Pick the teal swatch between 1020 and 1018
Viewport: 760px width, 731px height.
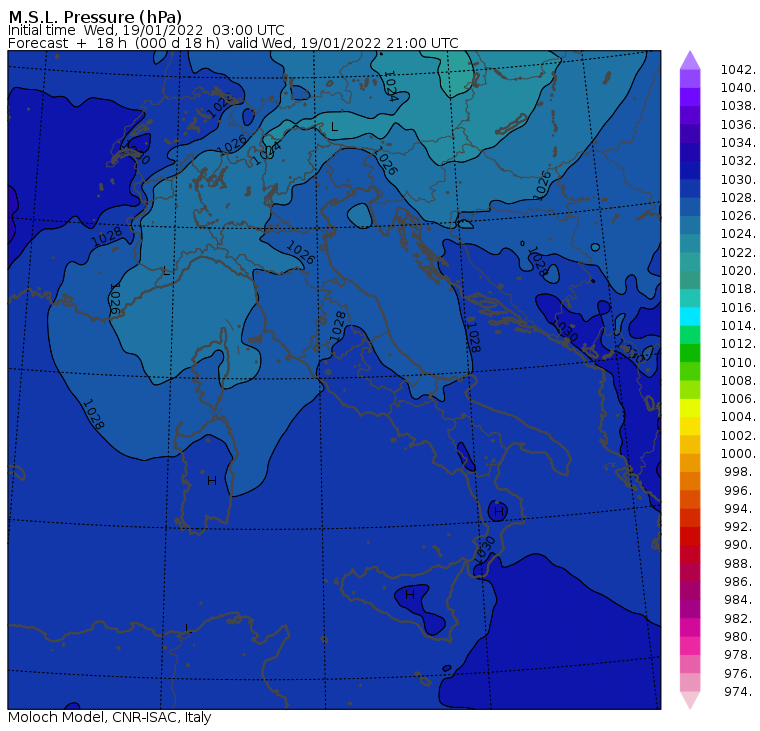pos(690,280)
